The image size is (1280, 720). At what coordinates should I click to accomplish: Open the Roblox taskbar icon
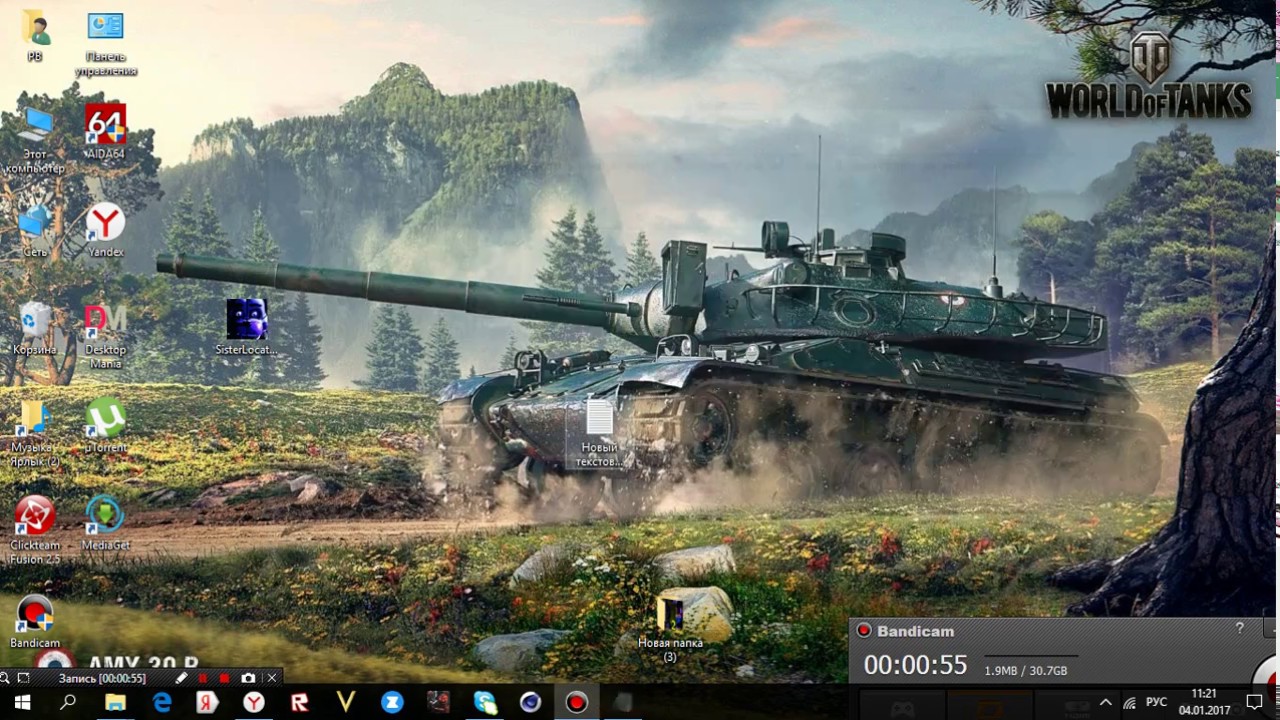point(300,703)
